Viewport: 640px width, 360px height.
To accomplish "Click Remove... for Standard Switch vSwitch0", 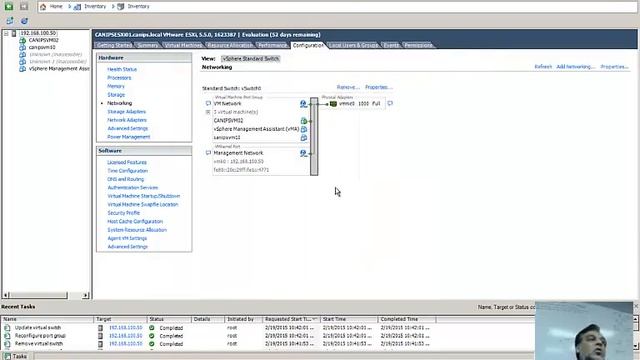I will pos(348,87).
